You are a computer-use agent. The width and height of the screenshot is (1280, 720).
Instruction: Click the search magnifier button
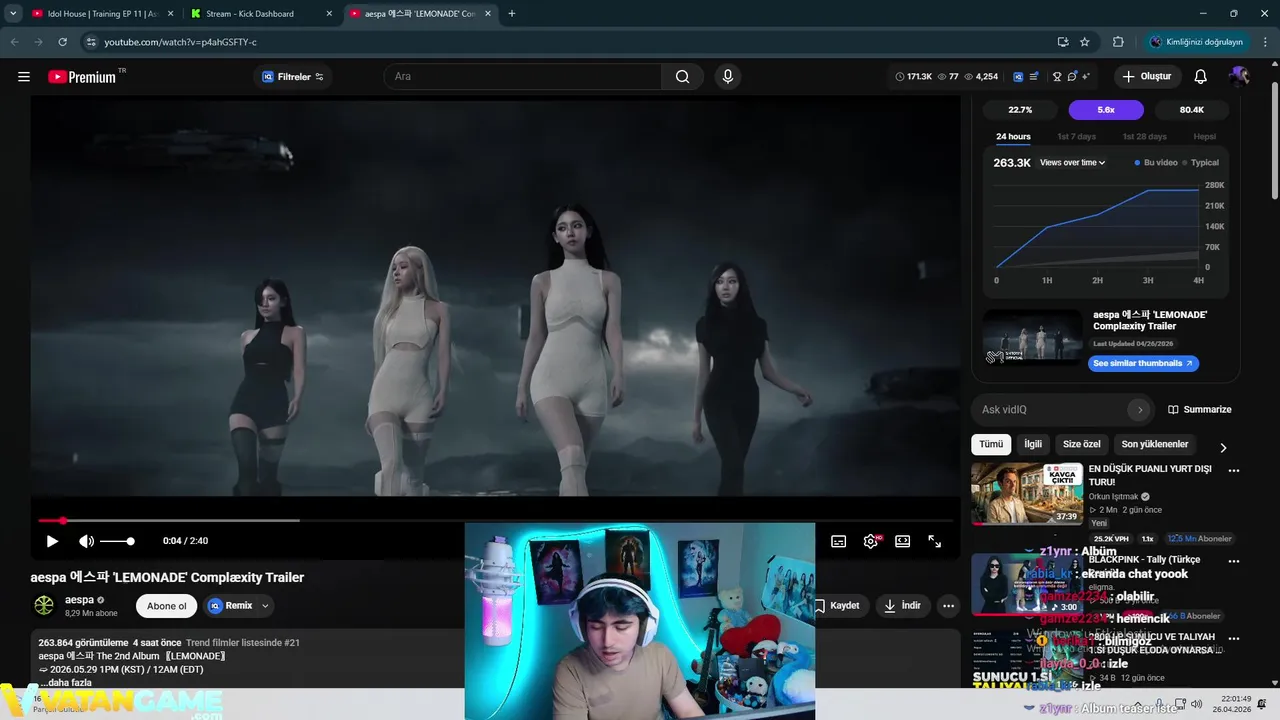682,77
